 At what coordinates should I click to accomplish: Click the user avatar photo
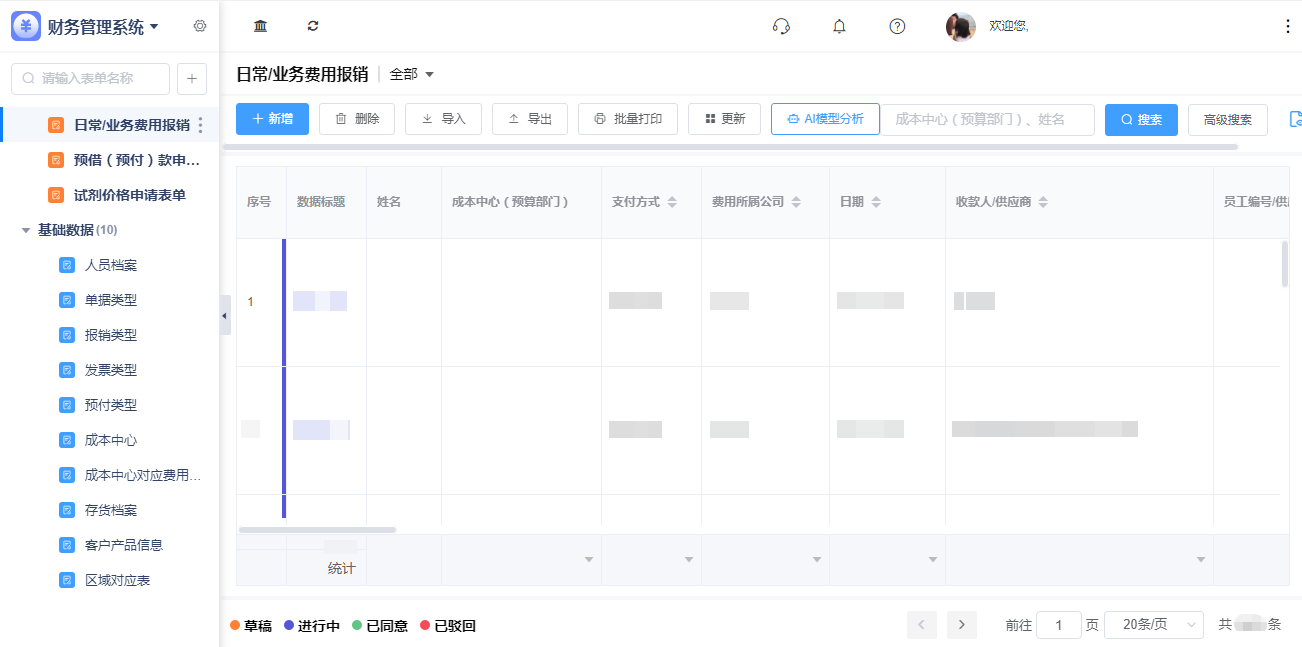(960, 27)
